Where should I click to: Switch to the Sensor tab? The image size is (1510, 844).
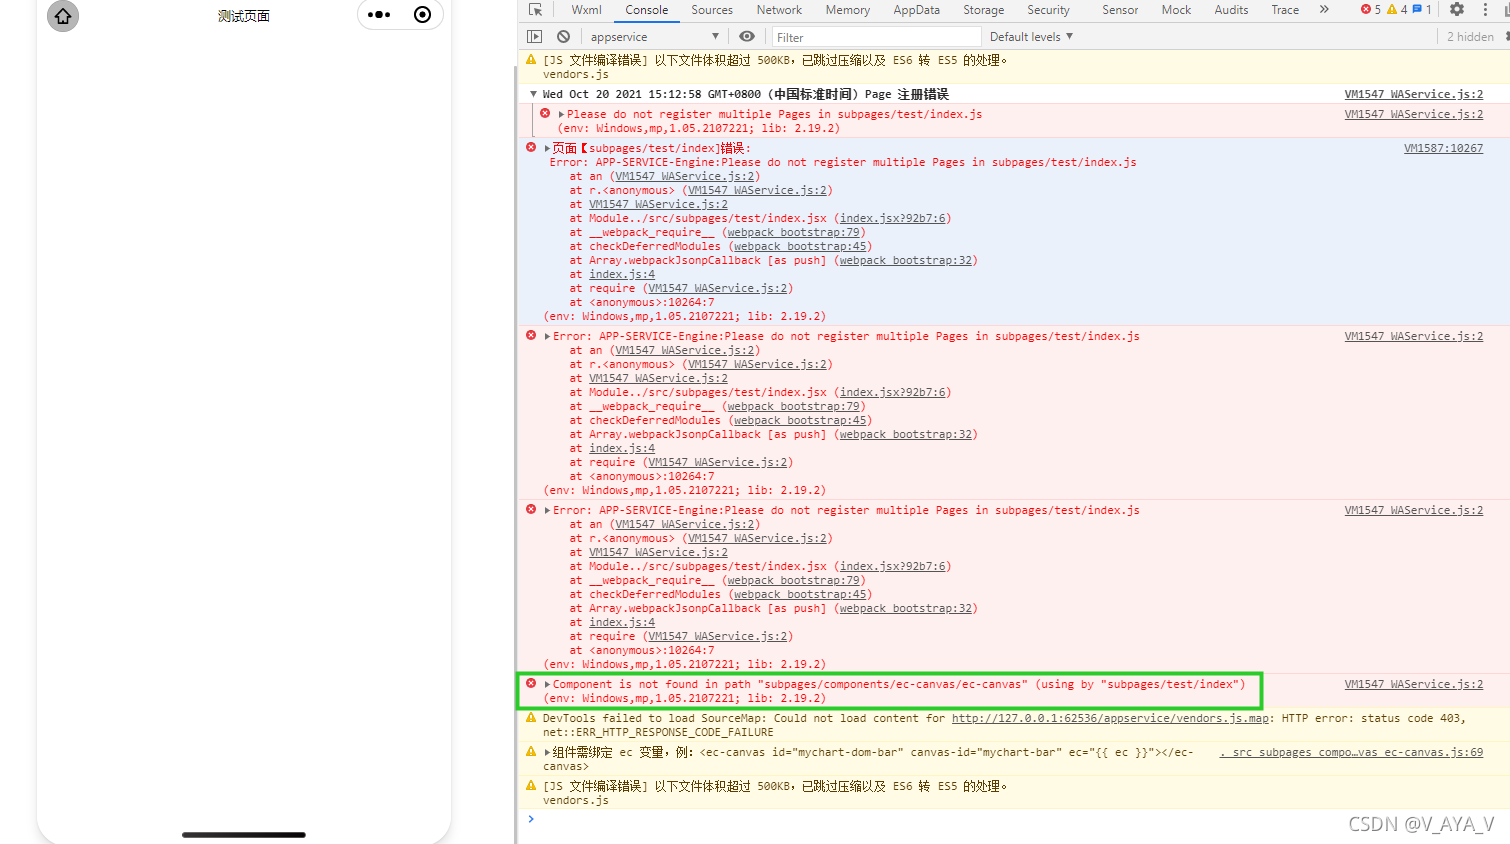(1120, 10)
